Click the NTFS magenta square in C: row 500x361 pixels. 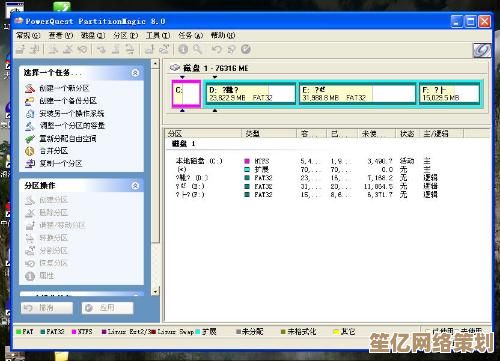point(247,161)
